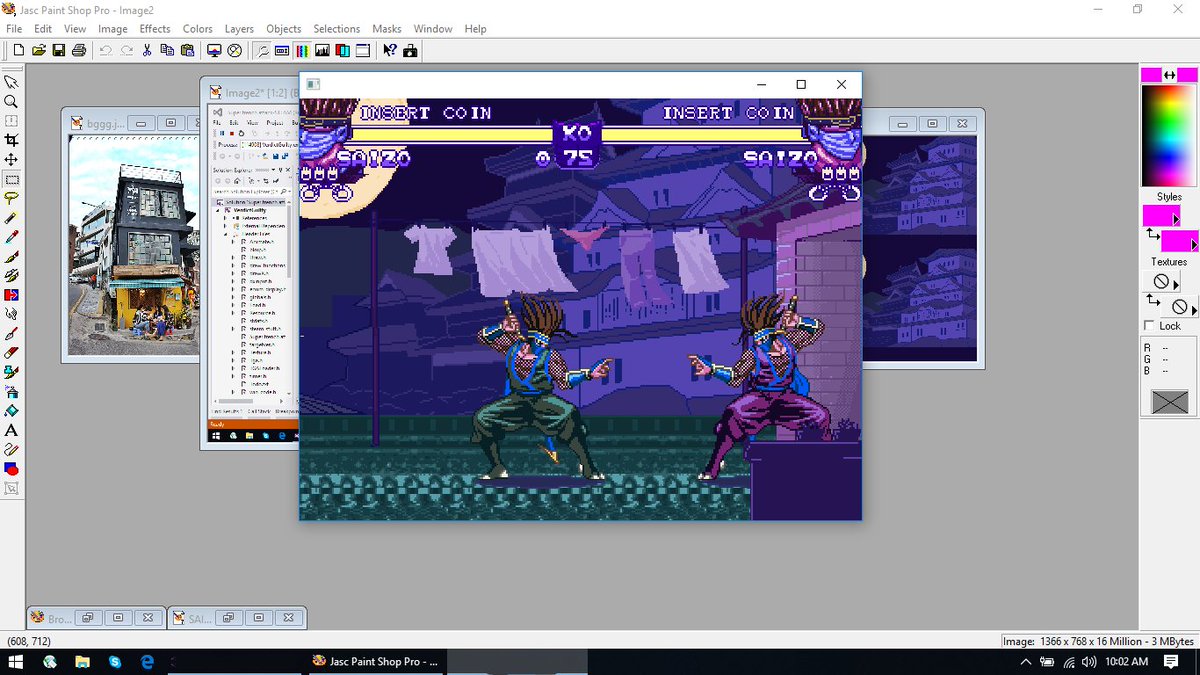Toggle the histogram window toolbar icon

(x=322, y=50)
